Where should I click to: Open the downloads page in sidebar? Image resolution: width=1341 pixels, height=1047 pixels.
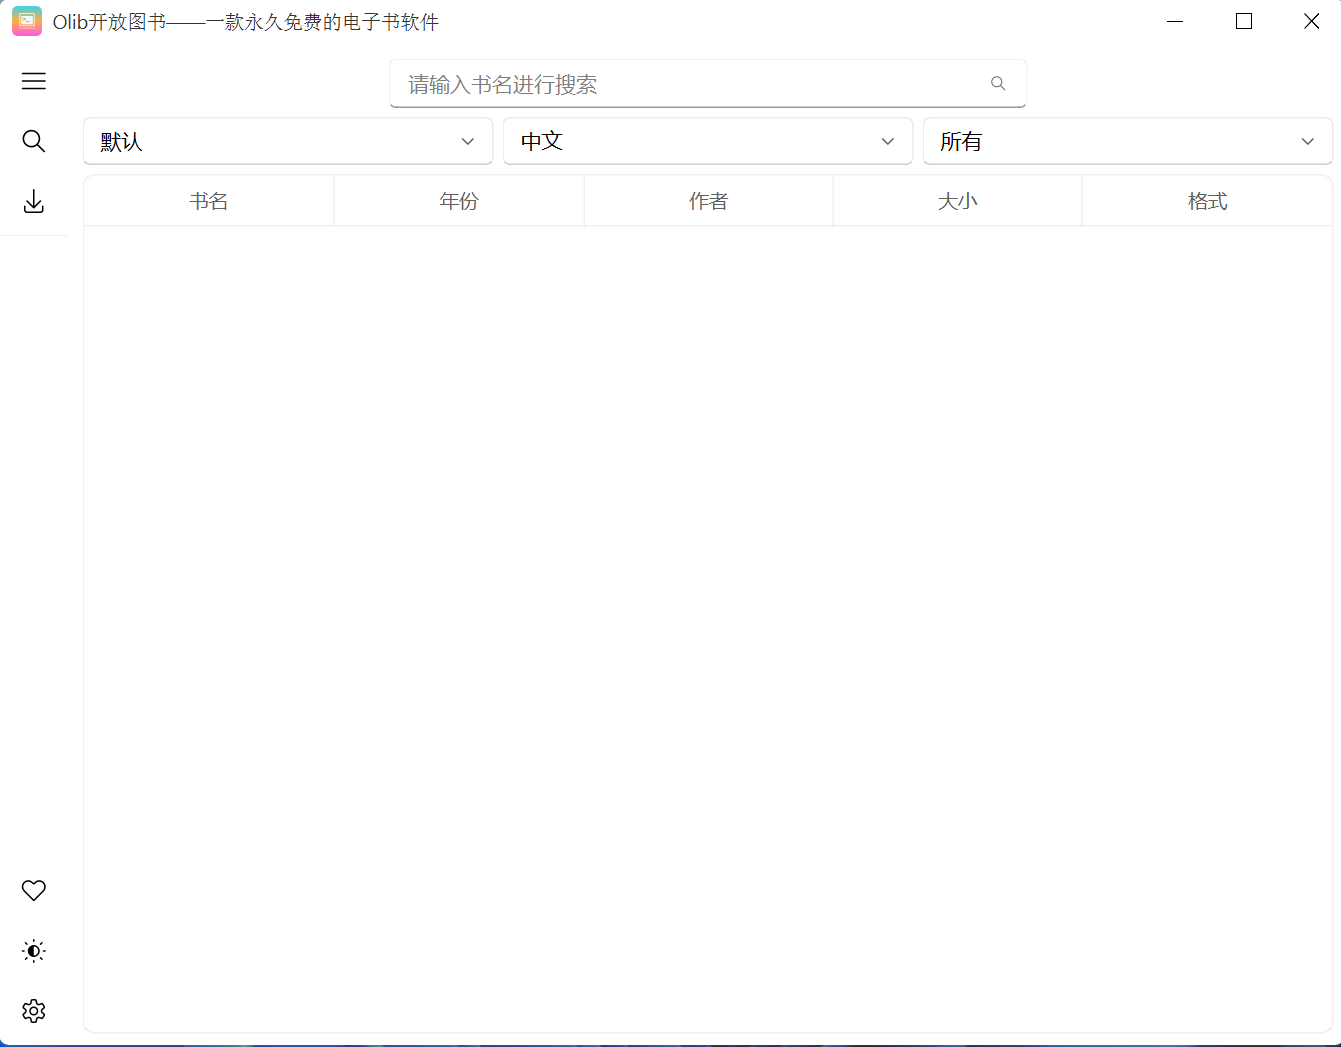(x=34, y=202)
